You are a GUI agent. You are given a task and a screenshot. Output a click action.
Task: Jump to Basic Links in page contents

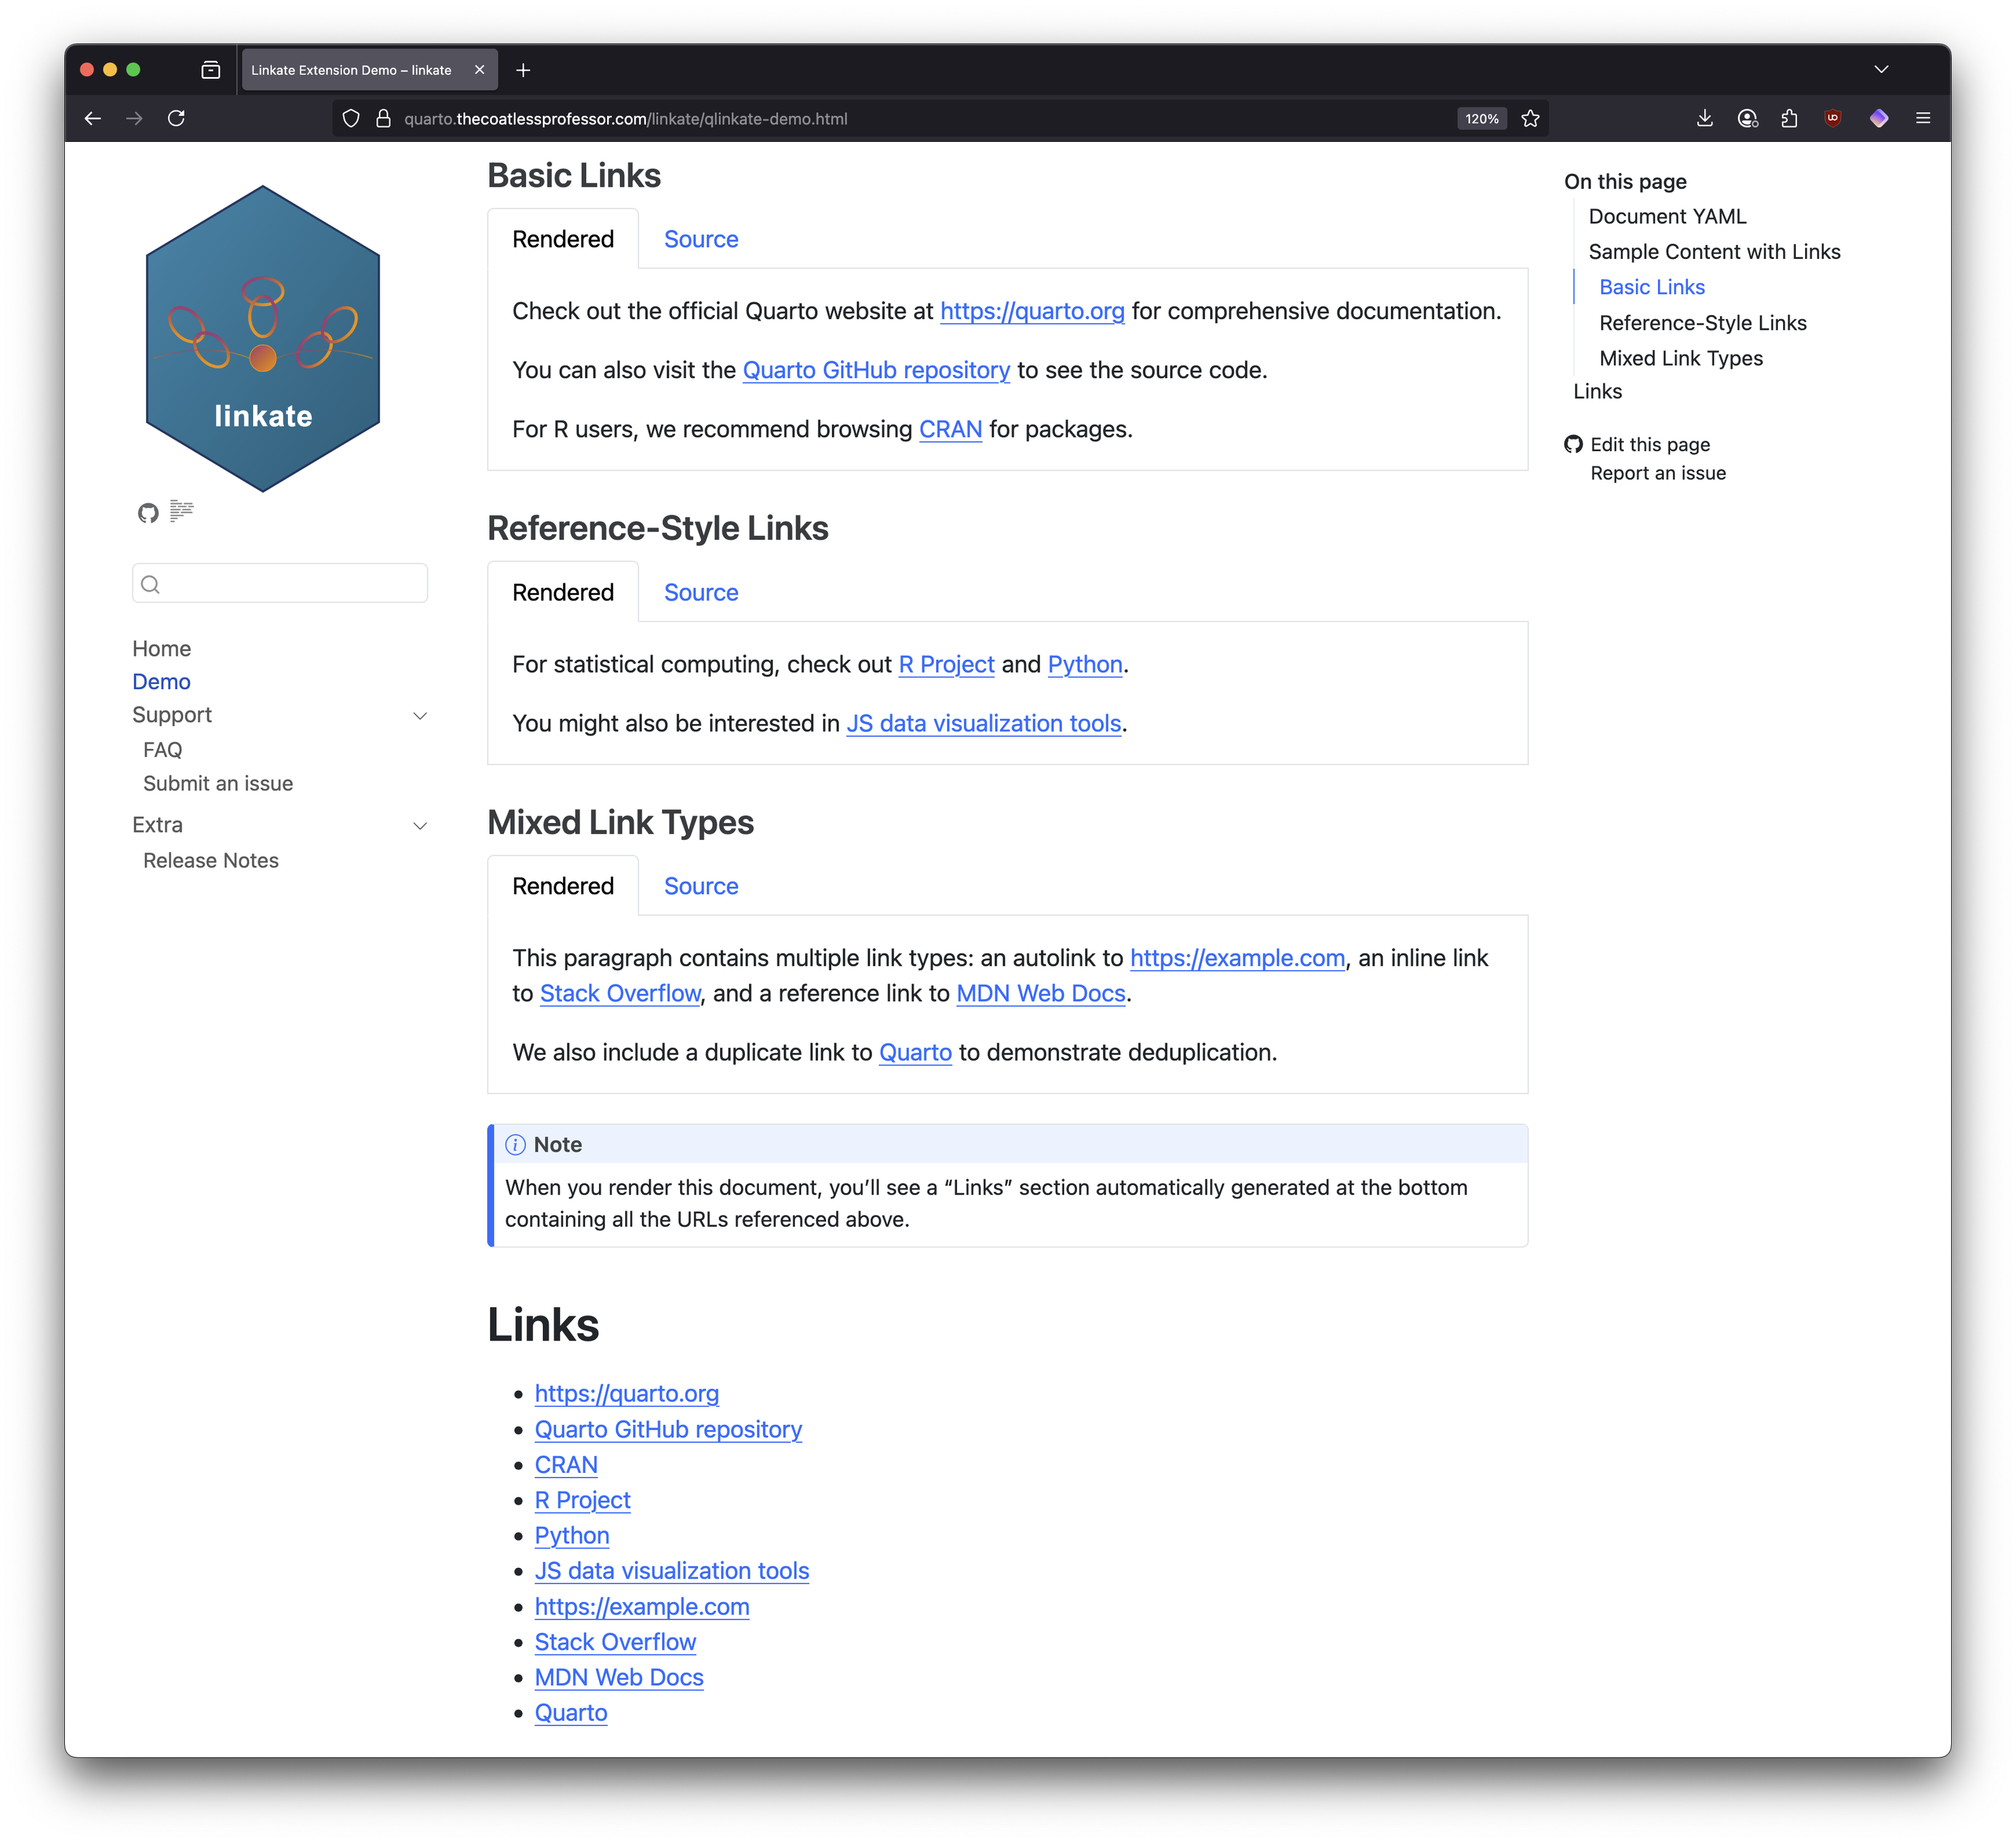1652,287
